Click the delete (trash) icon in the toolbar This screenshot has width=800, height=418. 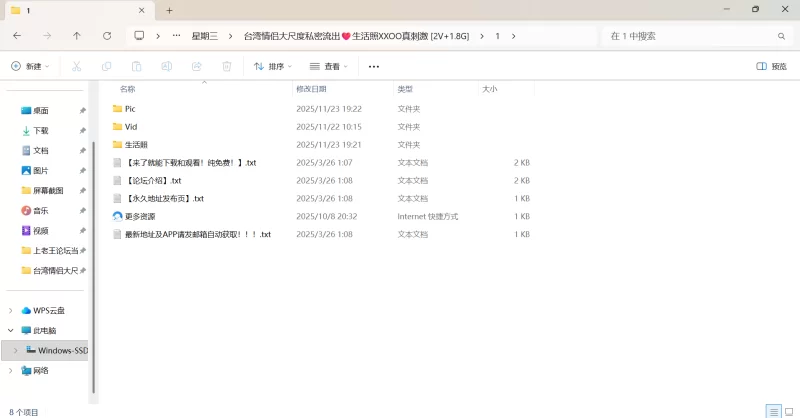(x=227, y=67)
